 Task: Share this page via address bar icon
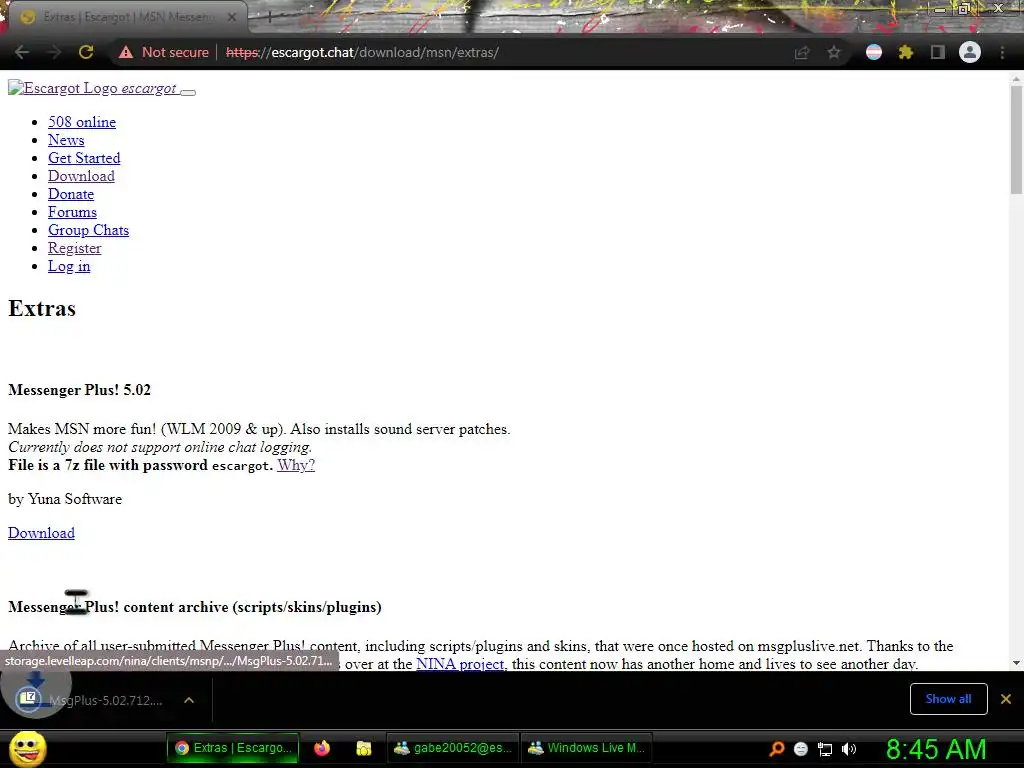coord(802,52)
